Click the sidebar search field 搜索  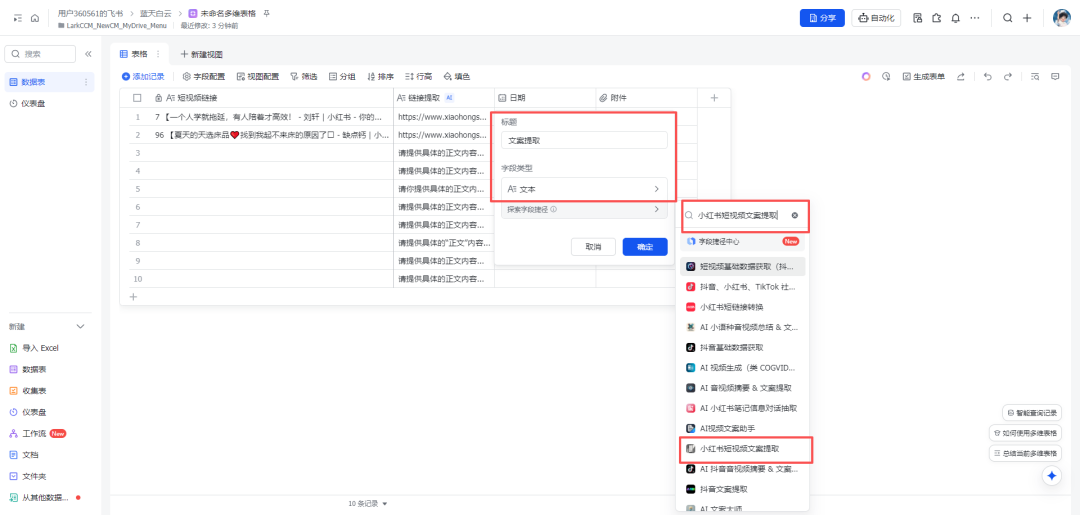pyautogui.click(x=40, y=54)
